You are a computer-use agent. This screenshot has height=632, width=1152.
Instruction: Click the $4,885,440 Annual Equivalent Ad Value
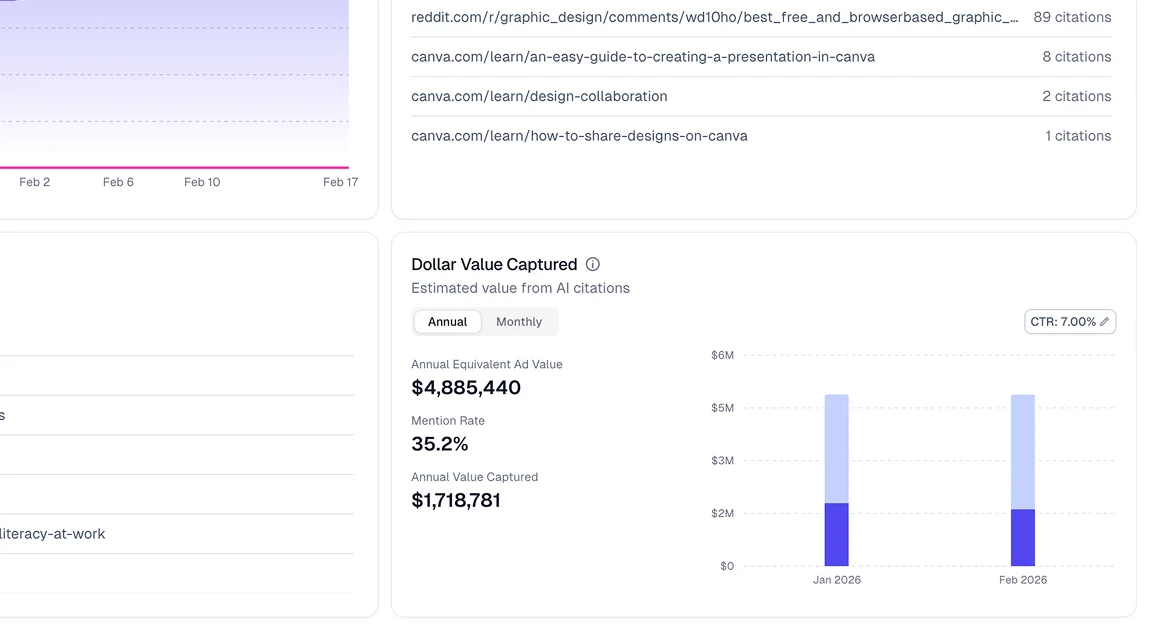tap(466, 388)
